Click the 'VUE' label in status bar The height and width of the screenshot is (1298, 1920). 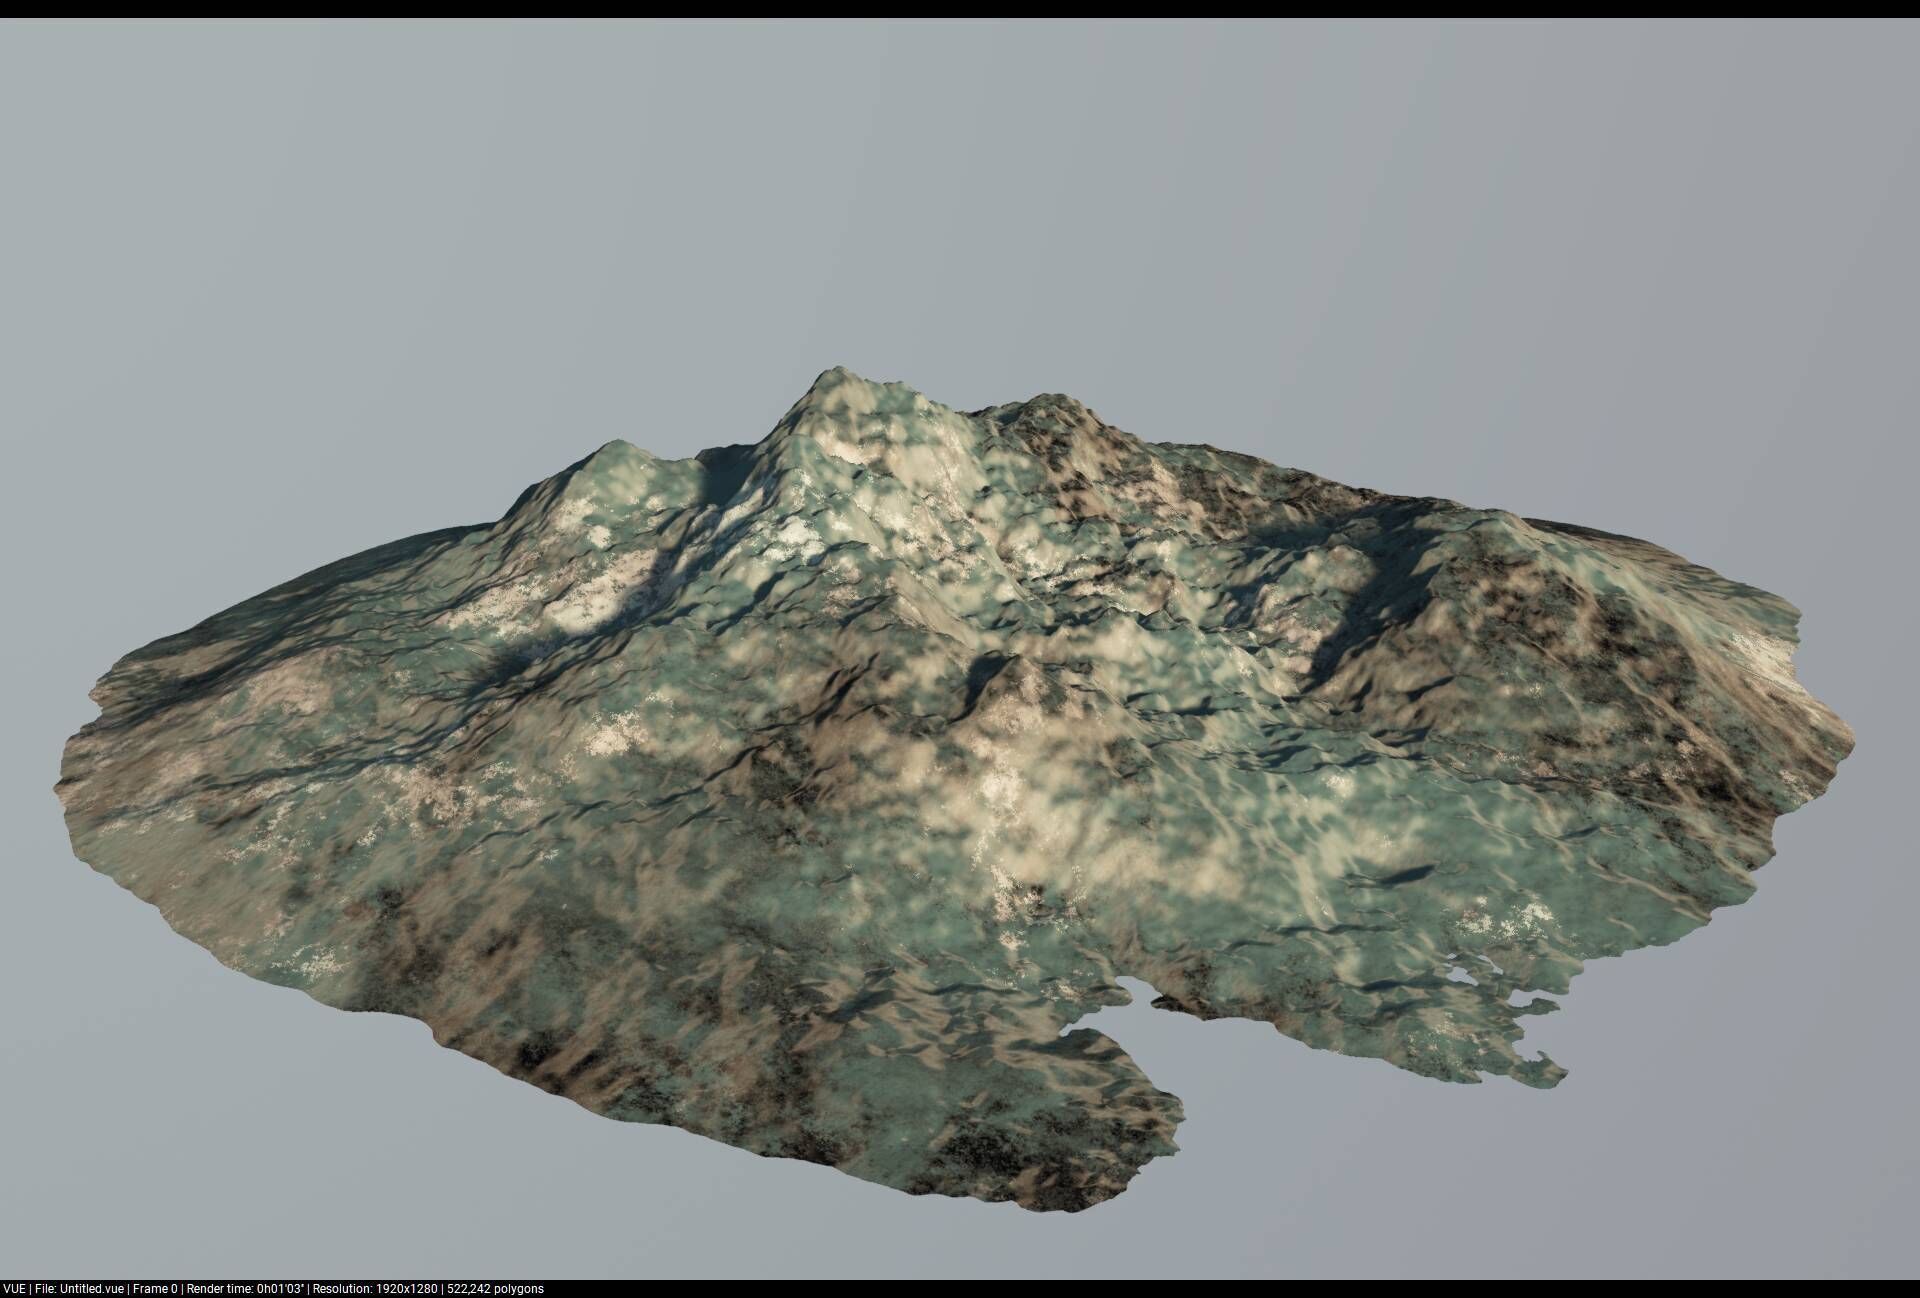click(14, 1289)
